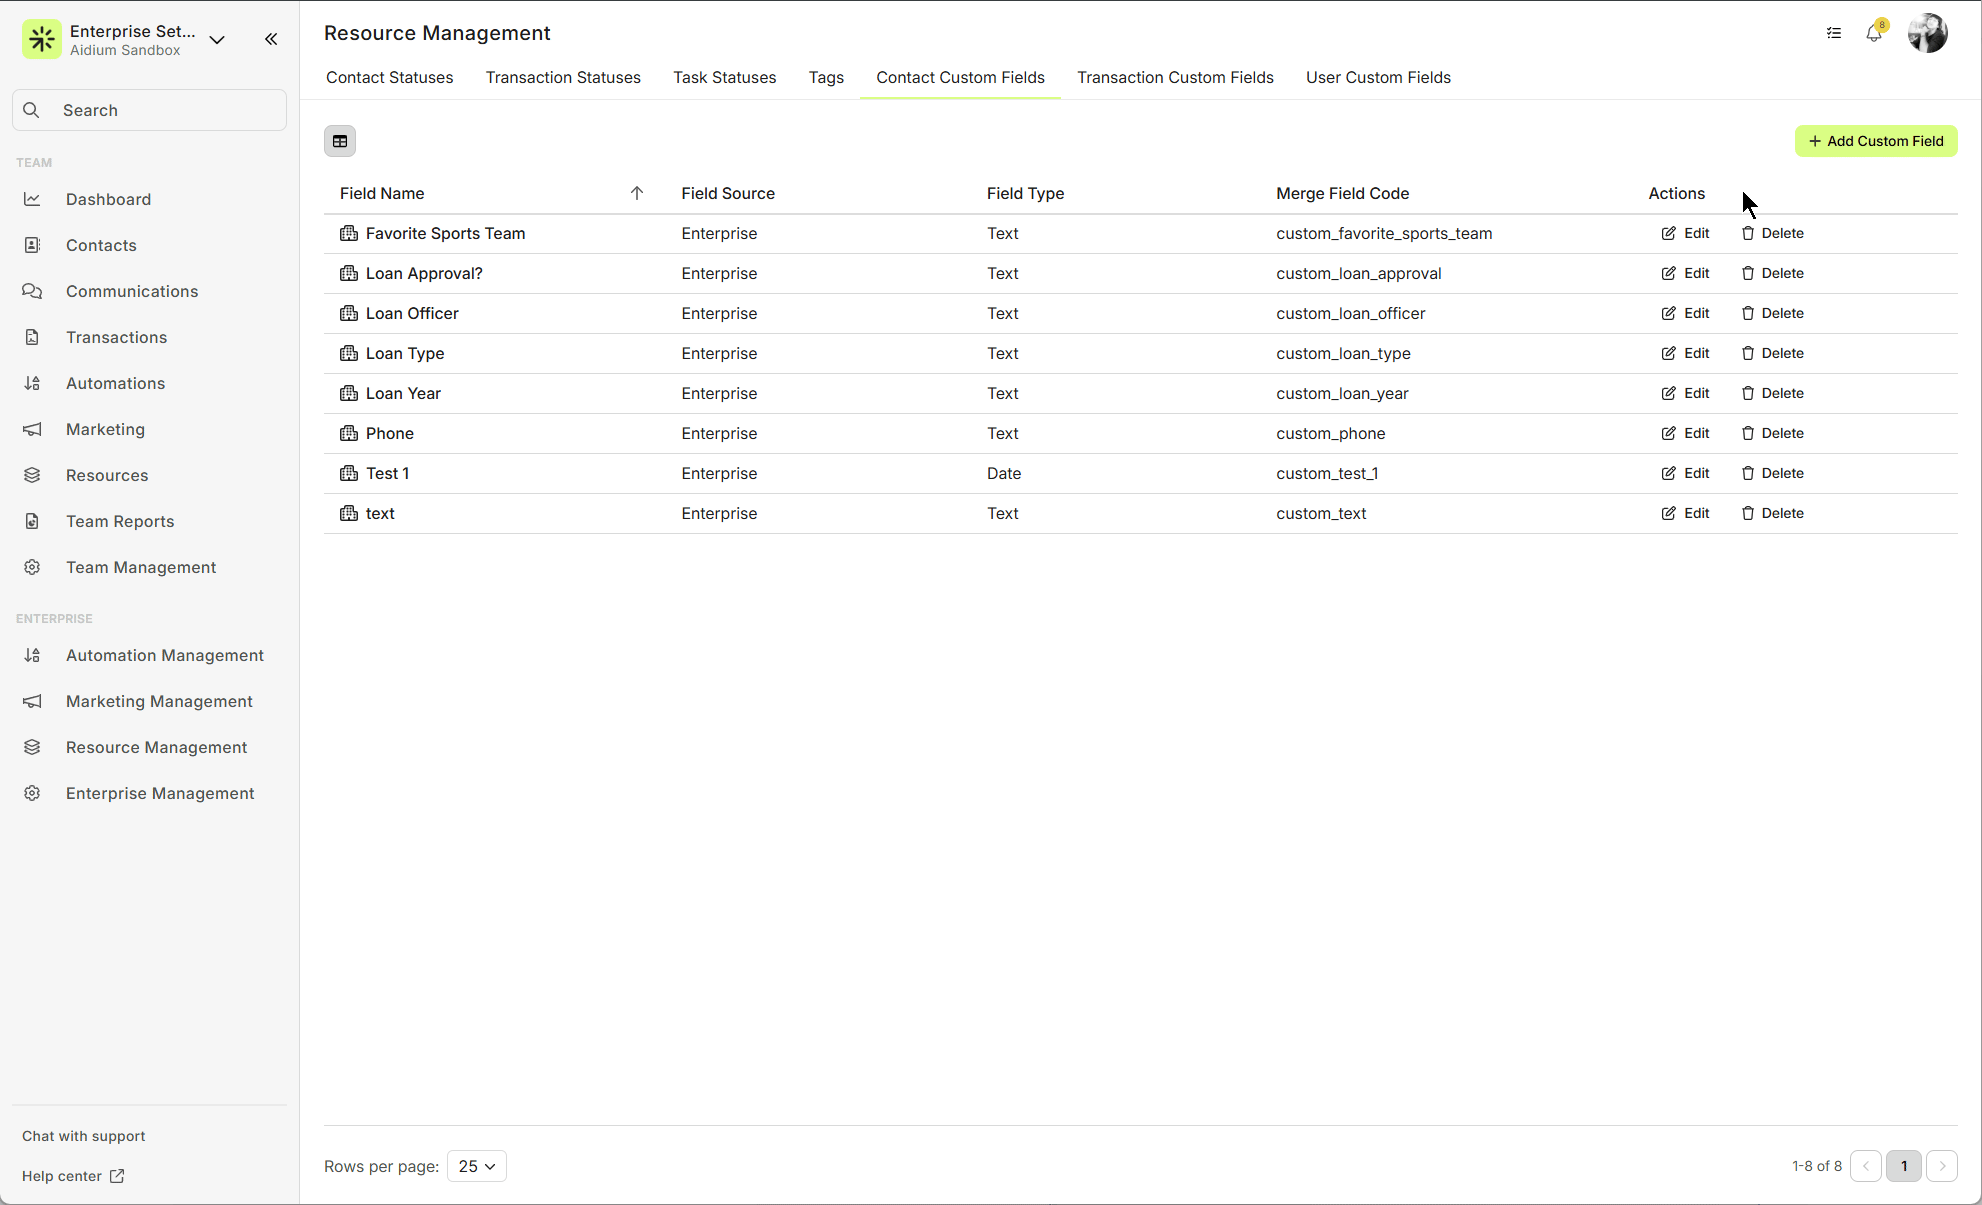Click Add Custom Field button
Viewport: 1982px width, 1205px height.
pyautogui.click(x=1876, y=141)
